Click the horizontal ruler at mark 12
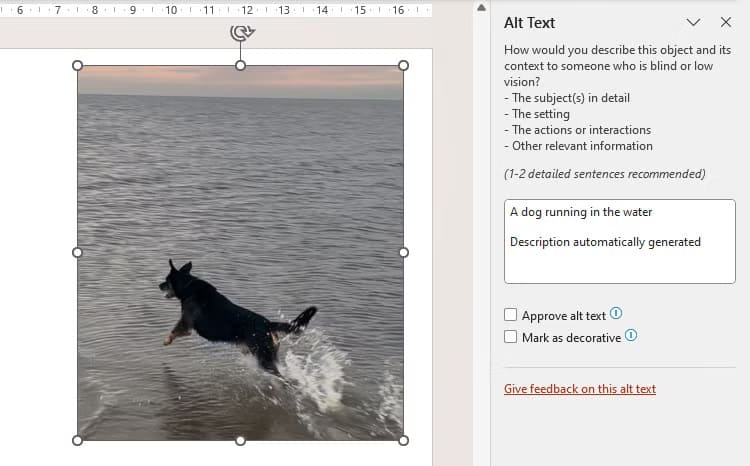The height and width of the screenshot is (466, 750). [247, 10]
